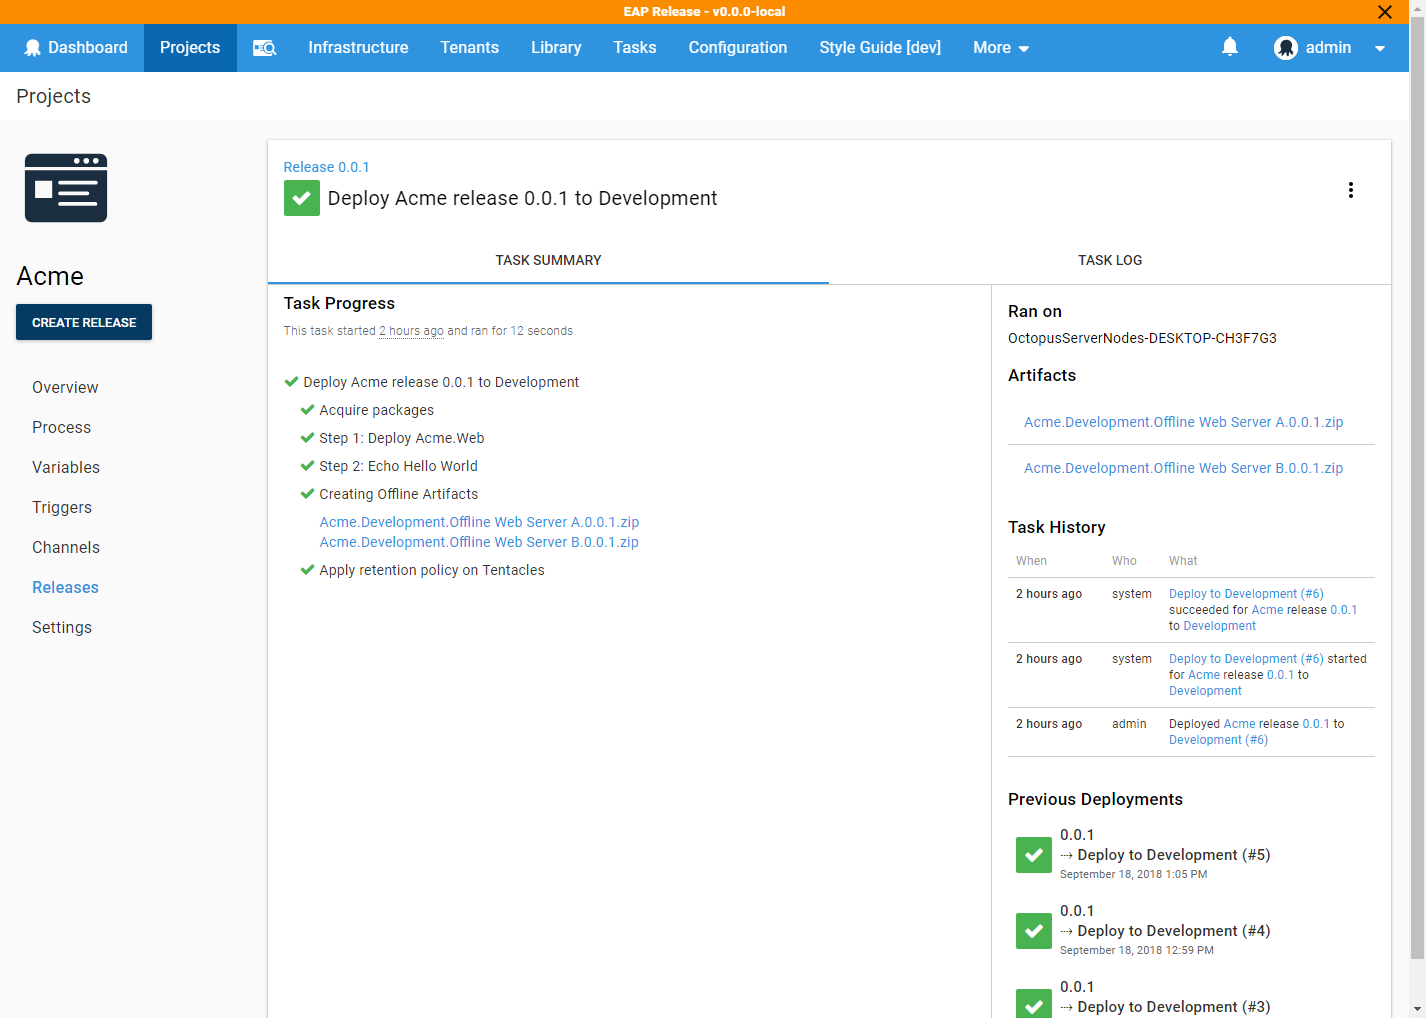Click the checkmark next to Acquire packages
Image resolution: width=1426 pixels, height=1018 pixels.
pos(308,410)
